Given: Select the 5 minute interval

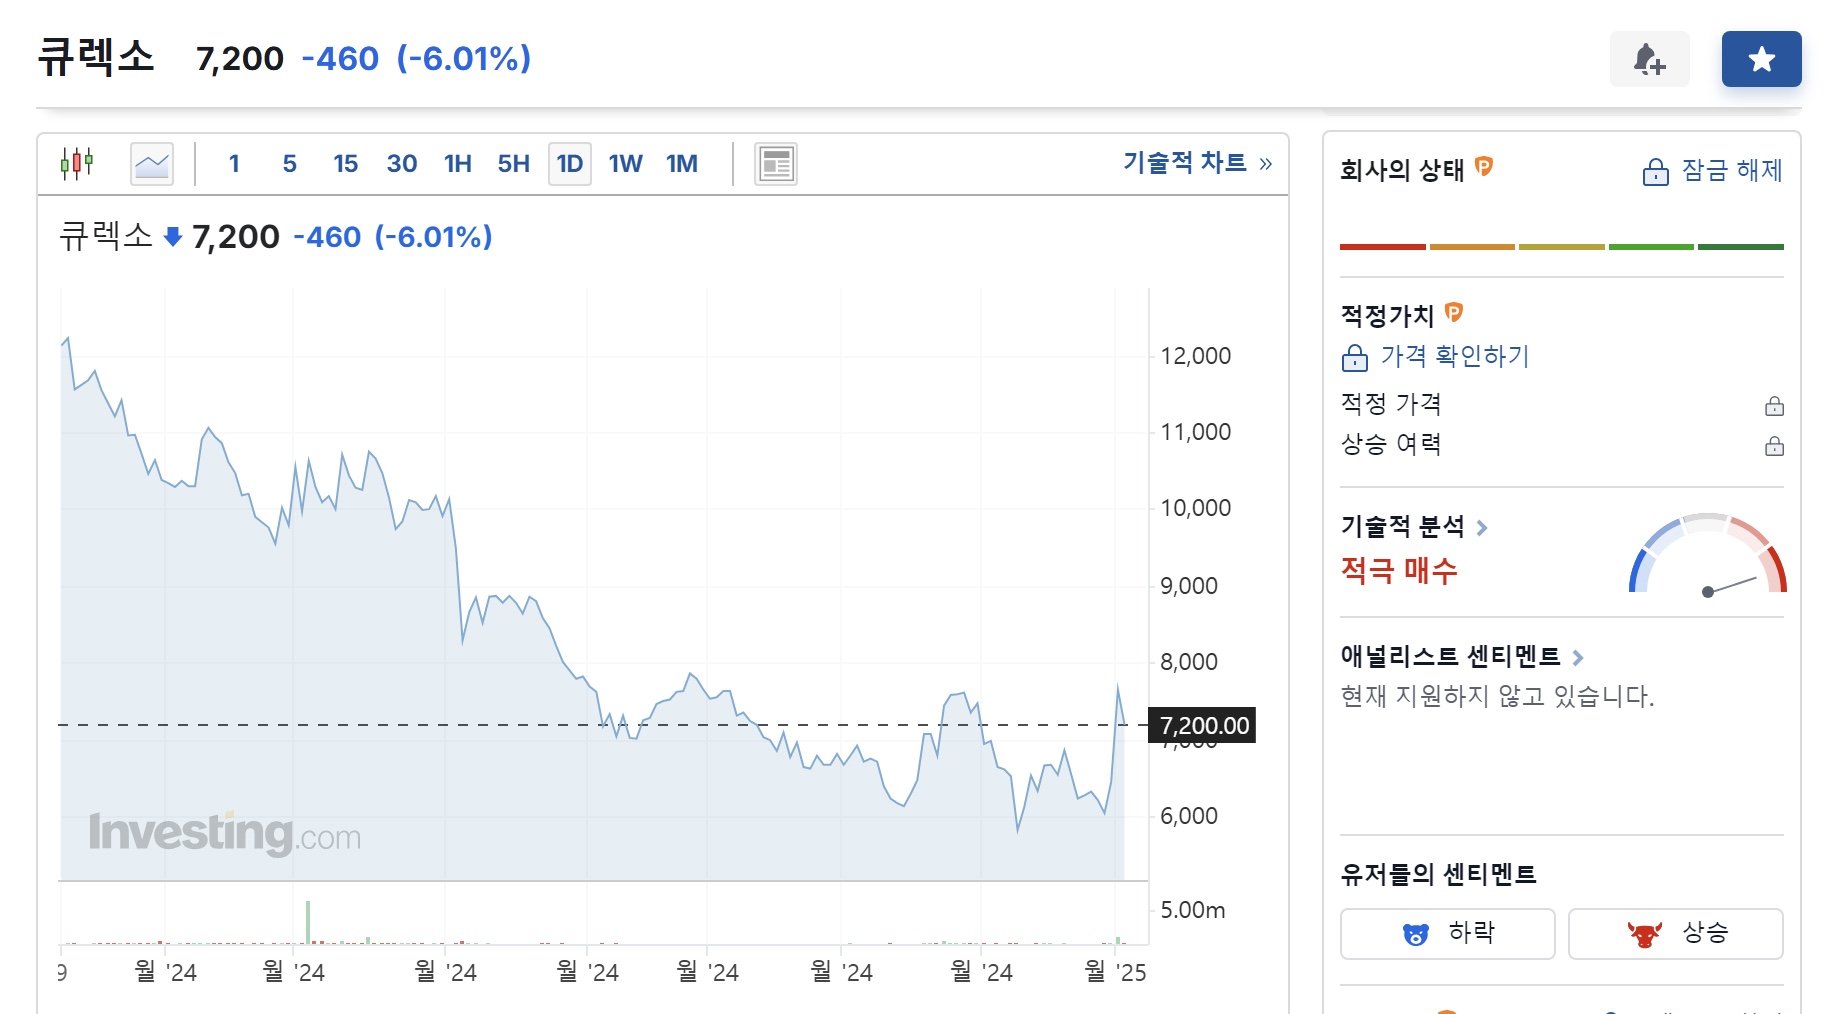Looking at the screenshot, I should [290, 164].
